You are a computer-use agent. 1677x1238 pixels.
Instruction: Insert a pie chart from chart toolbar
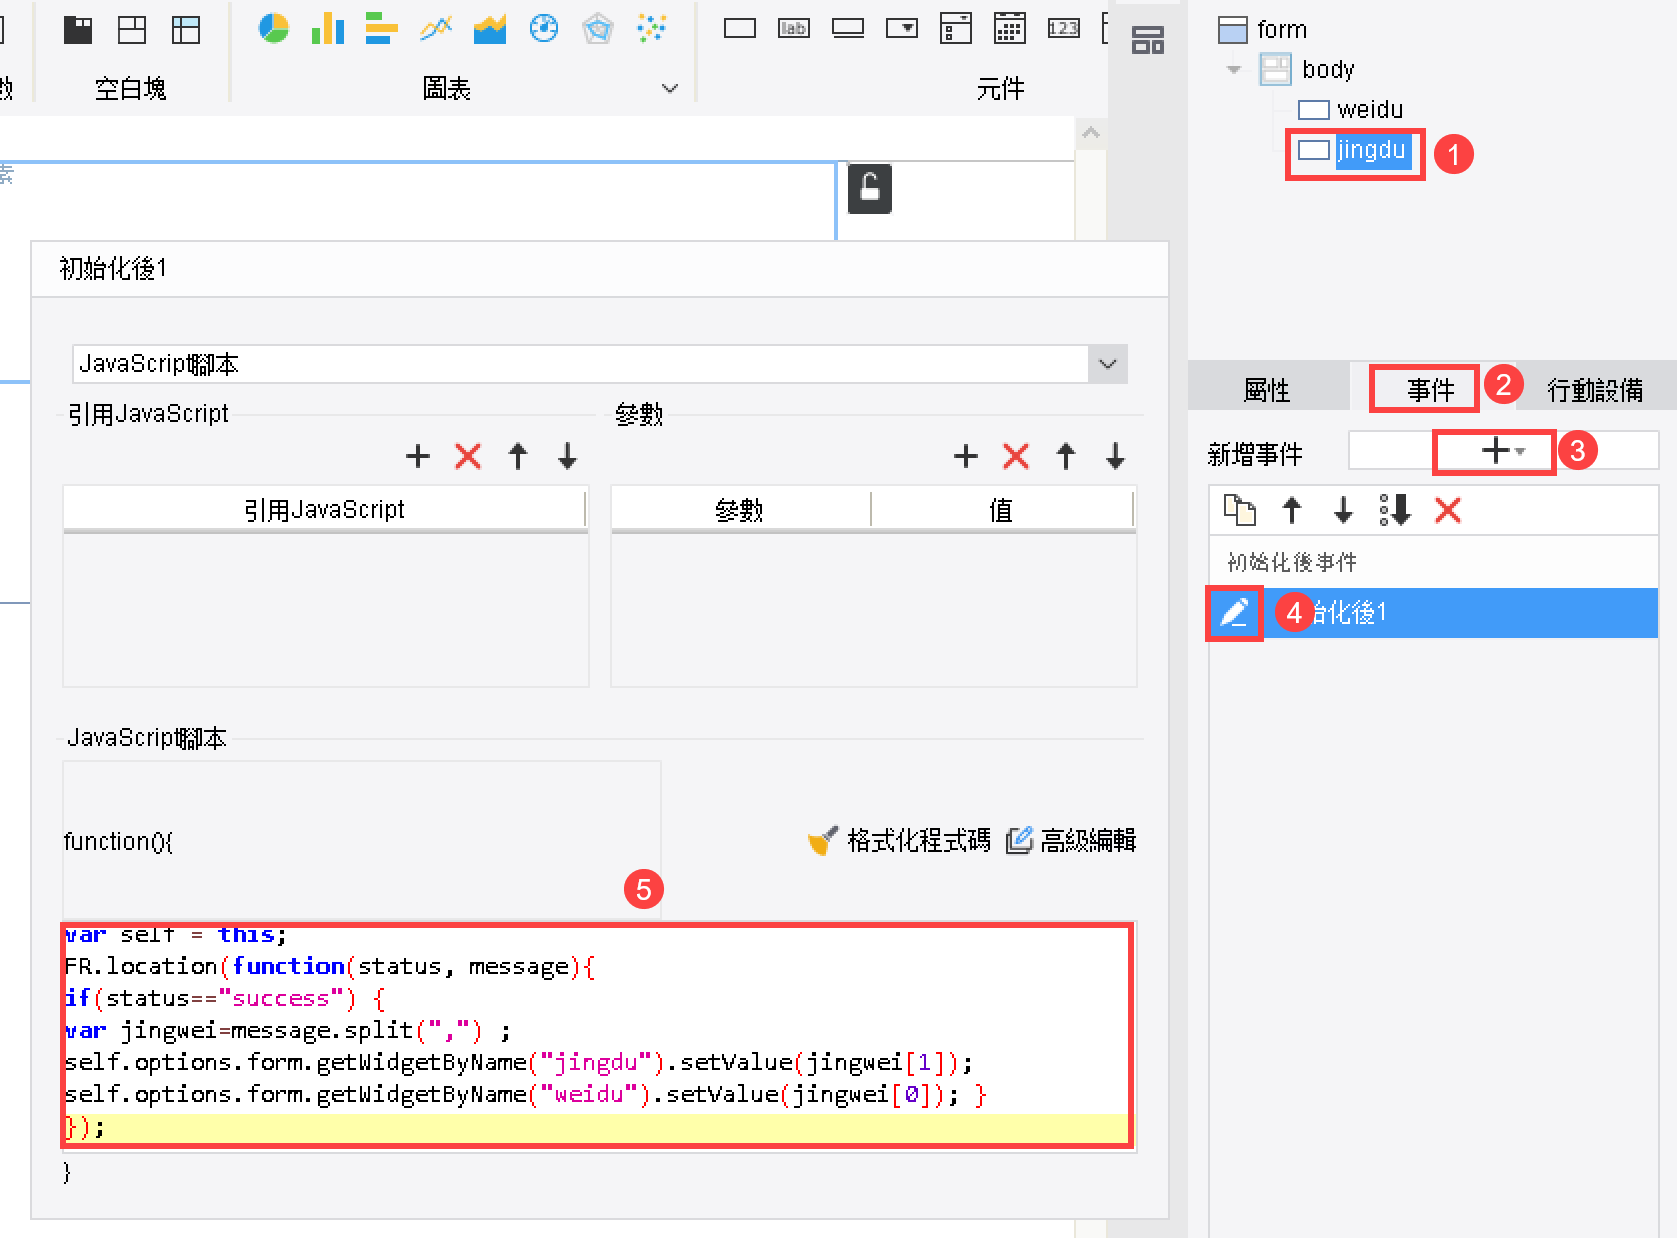point(273,28)
